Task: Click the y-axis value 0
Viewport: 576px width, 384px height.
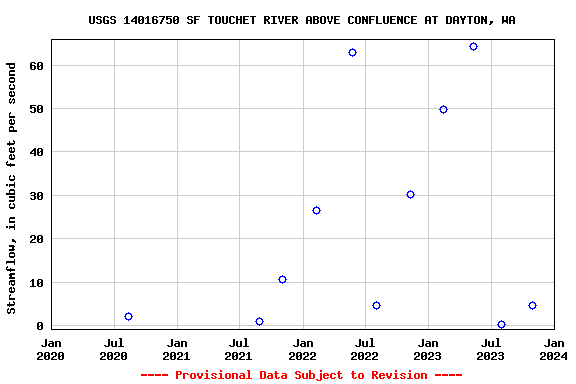Action: pyautogui.click(x=40, y=326)
